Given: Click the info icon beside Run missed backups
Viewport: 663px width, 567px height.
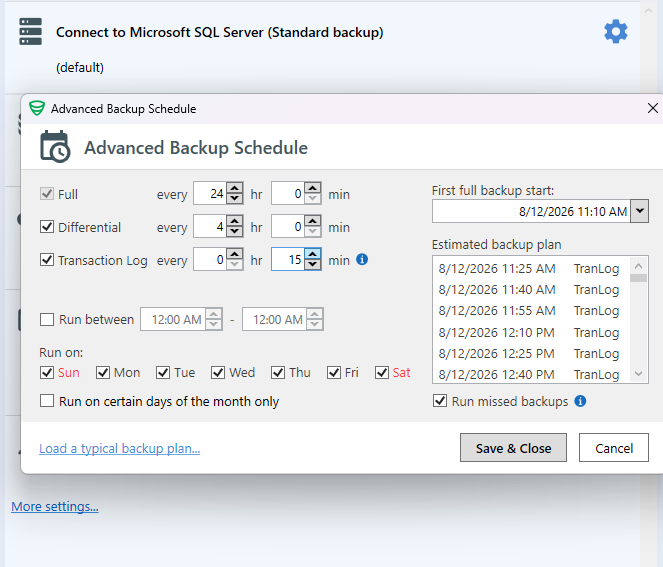Looking at the screenshot, I should (x=580, y=401).
